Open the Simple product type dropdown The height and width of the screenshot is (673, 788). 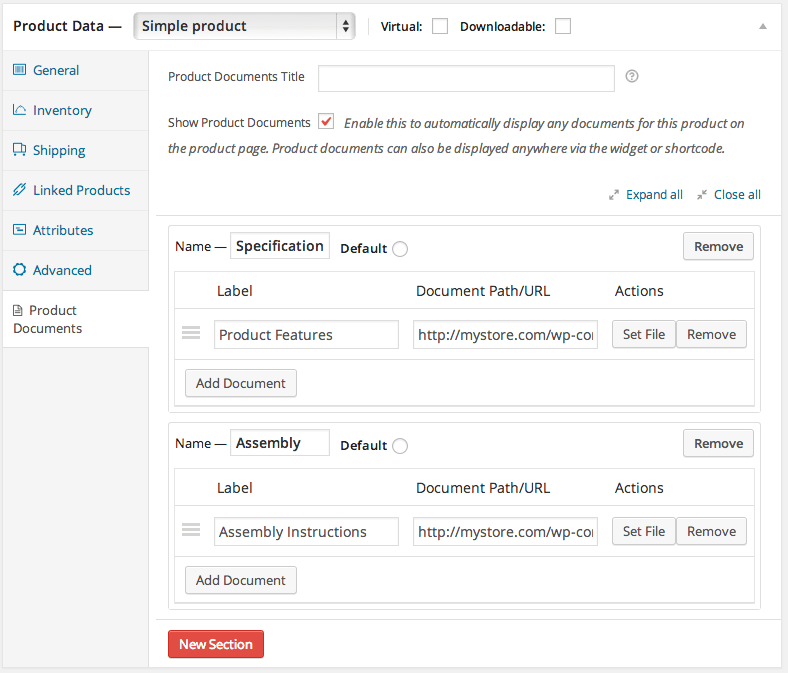tap(244, 26)
